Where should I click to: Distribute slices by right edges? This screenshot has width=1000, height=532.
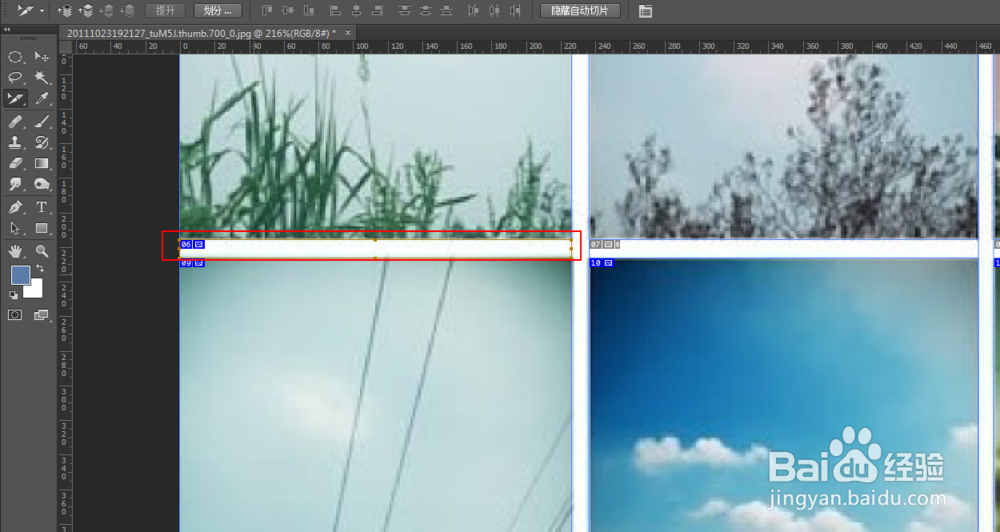pos(515,10)
